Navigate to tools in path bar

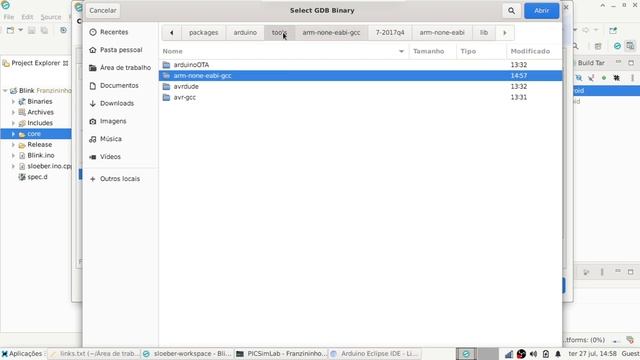(x=280, y=33)
